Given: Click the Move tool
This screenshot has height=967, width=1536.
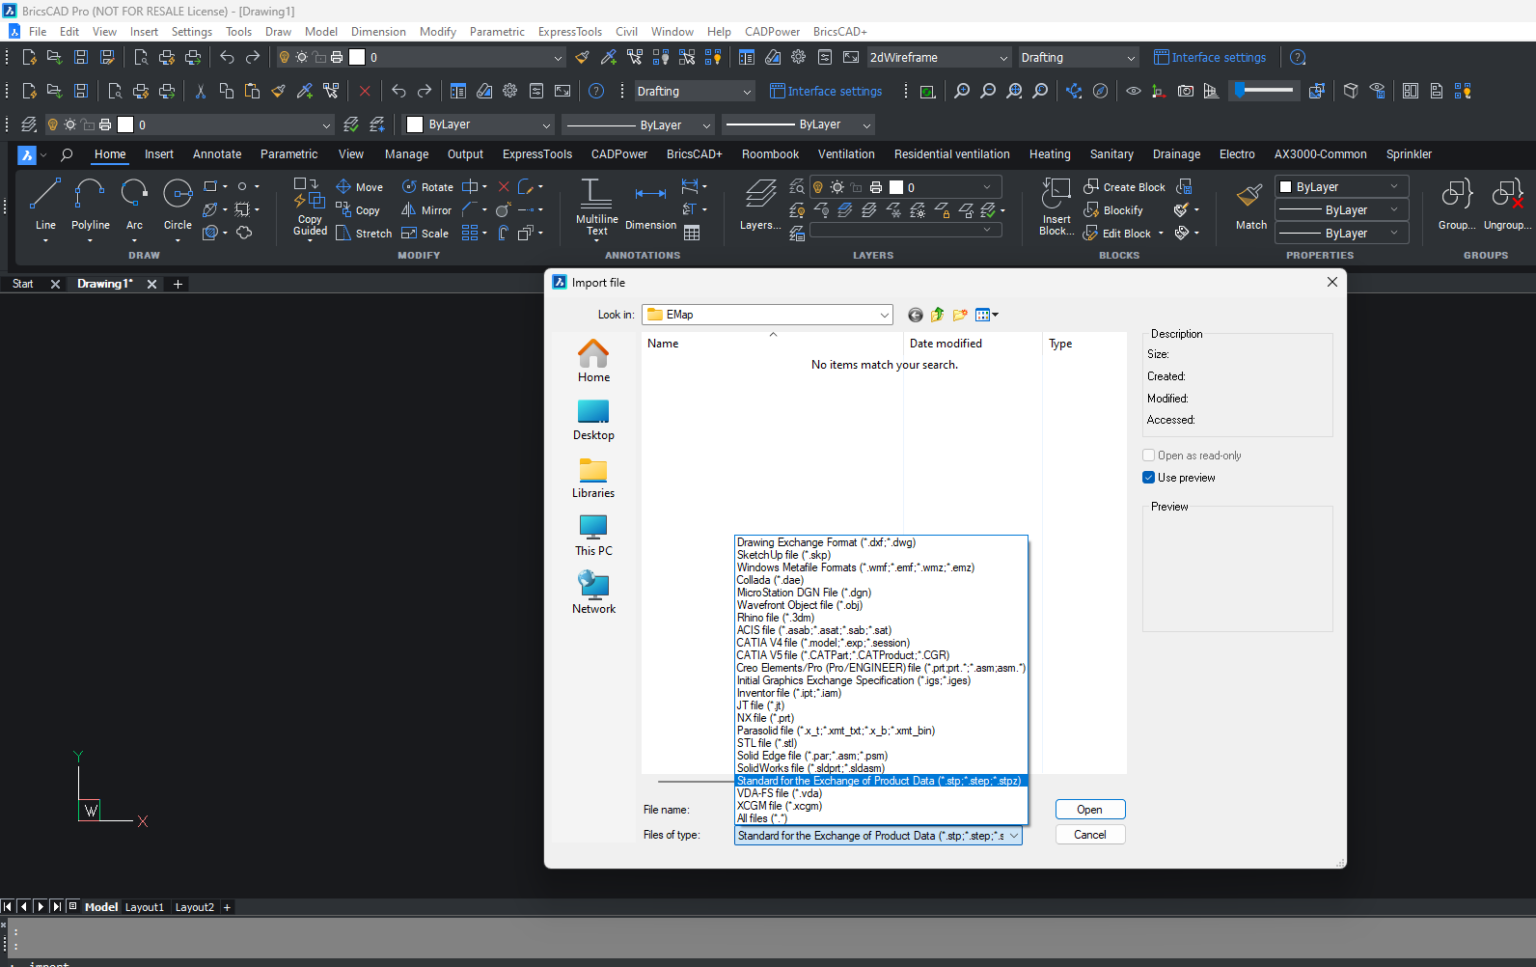Looking at the screenshot, I should coord(359,186).
